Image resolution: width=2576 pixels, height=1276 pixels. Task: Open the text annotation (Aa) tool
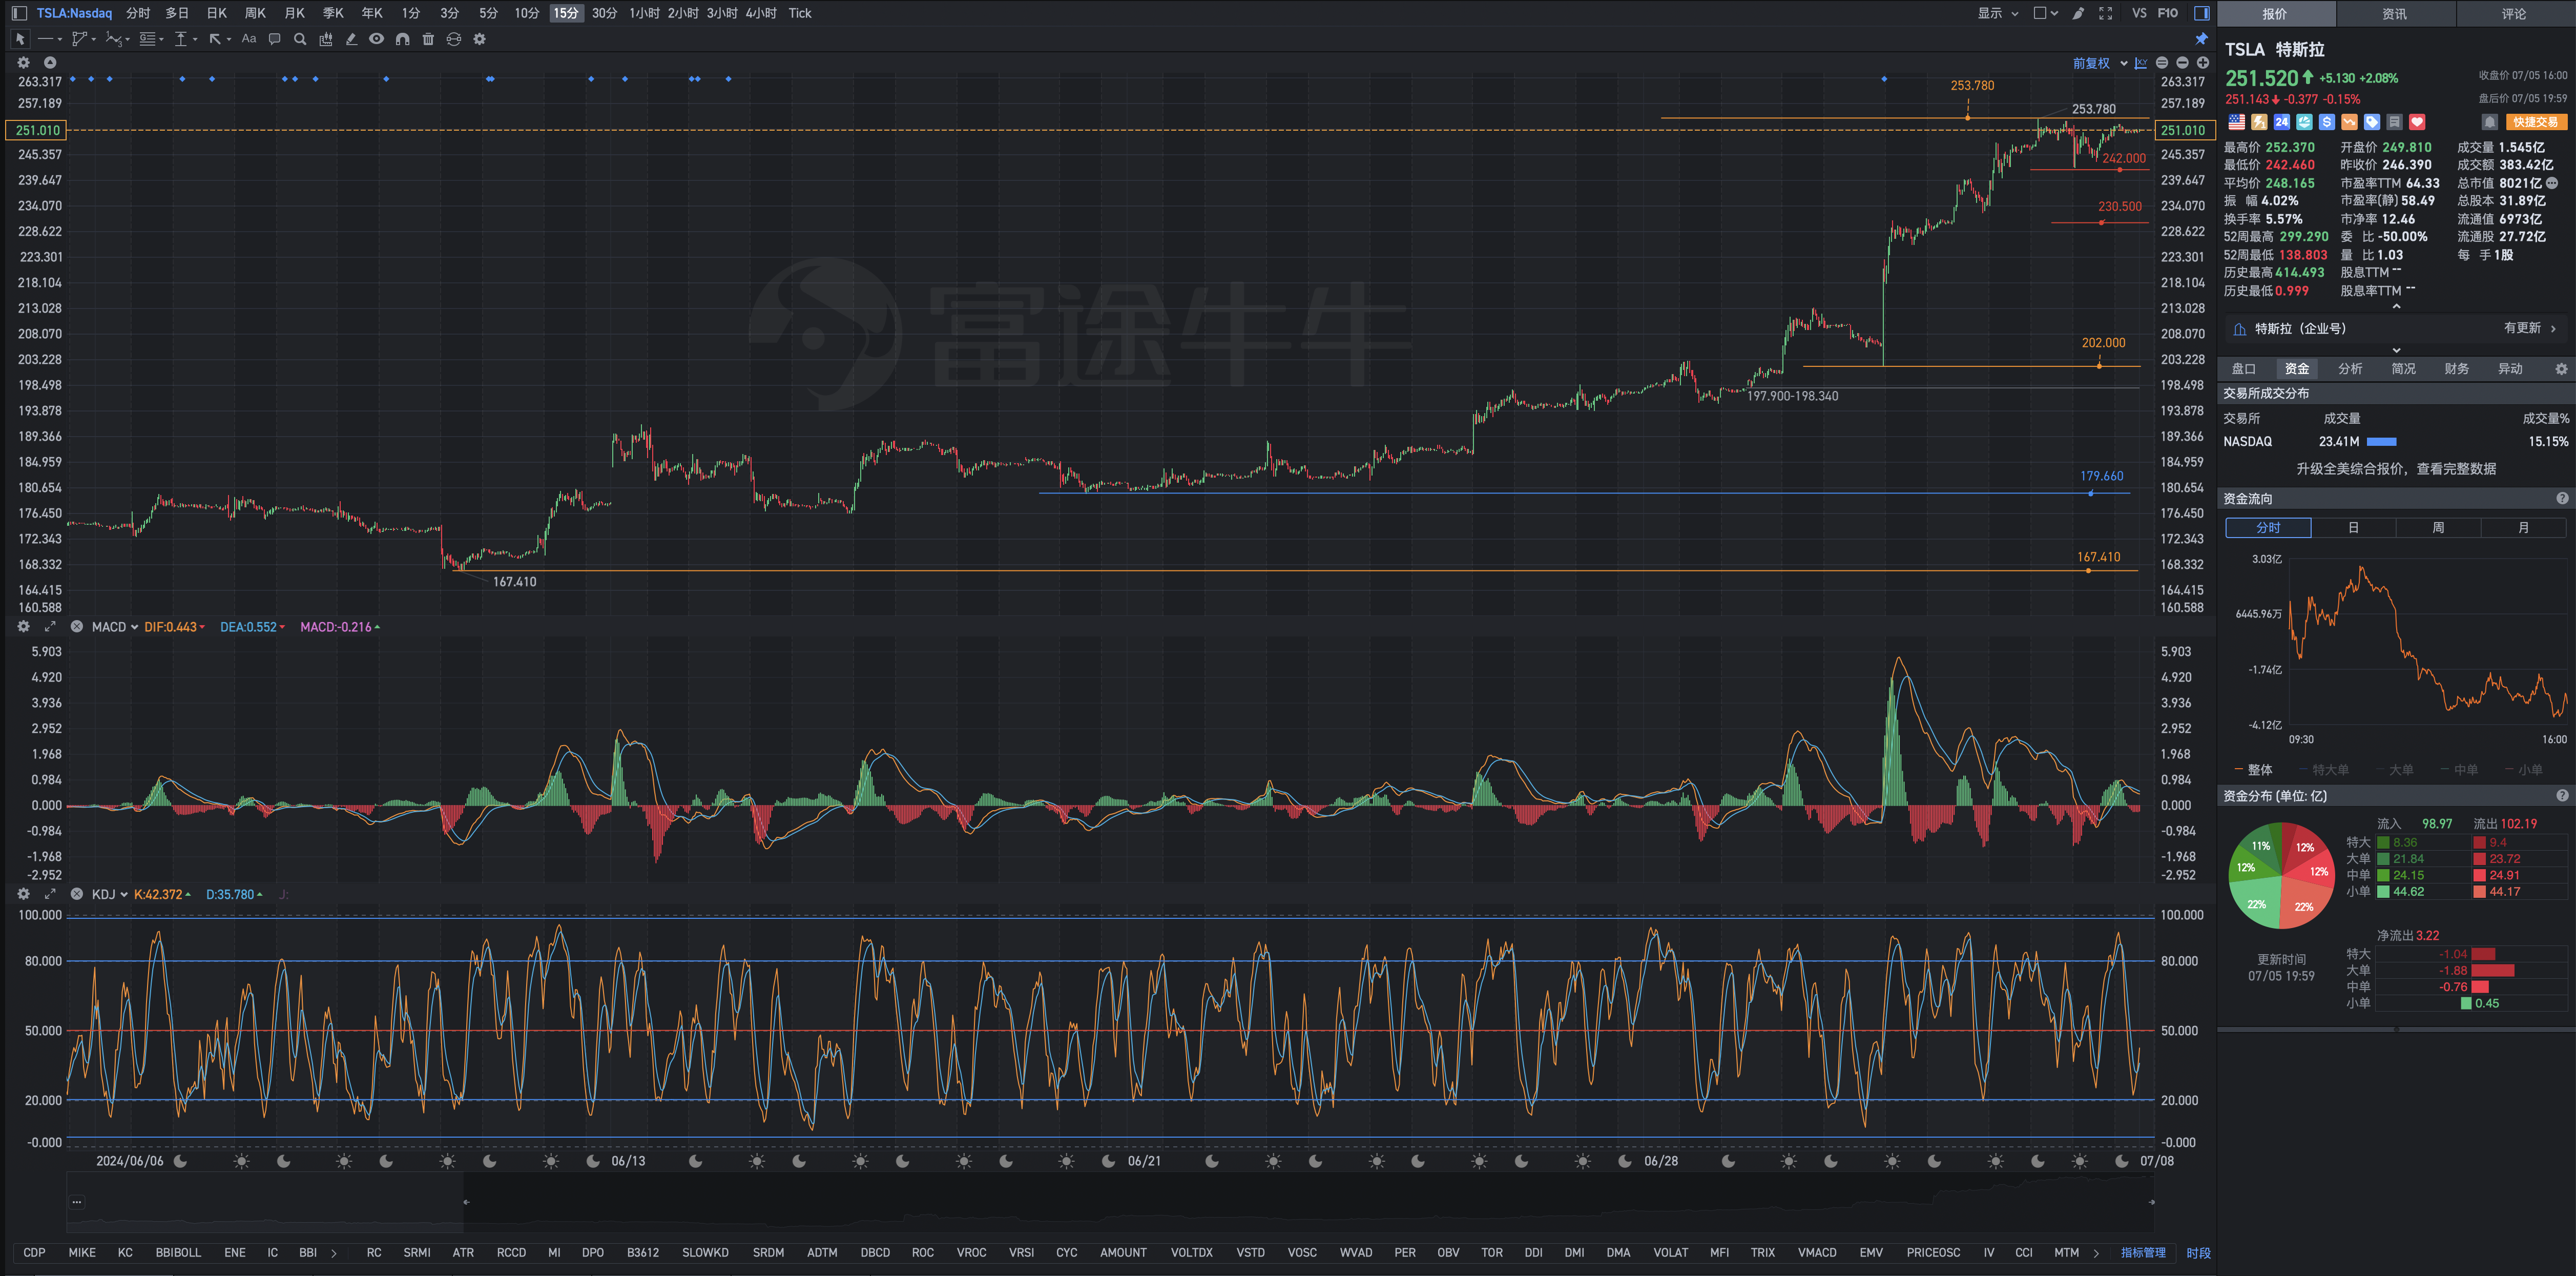(x=249, y=39)
